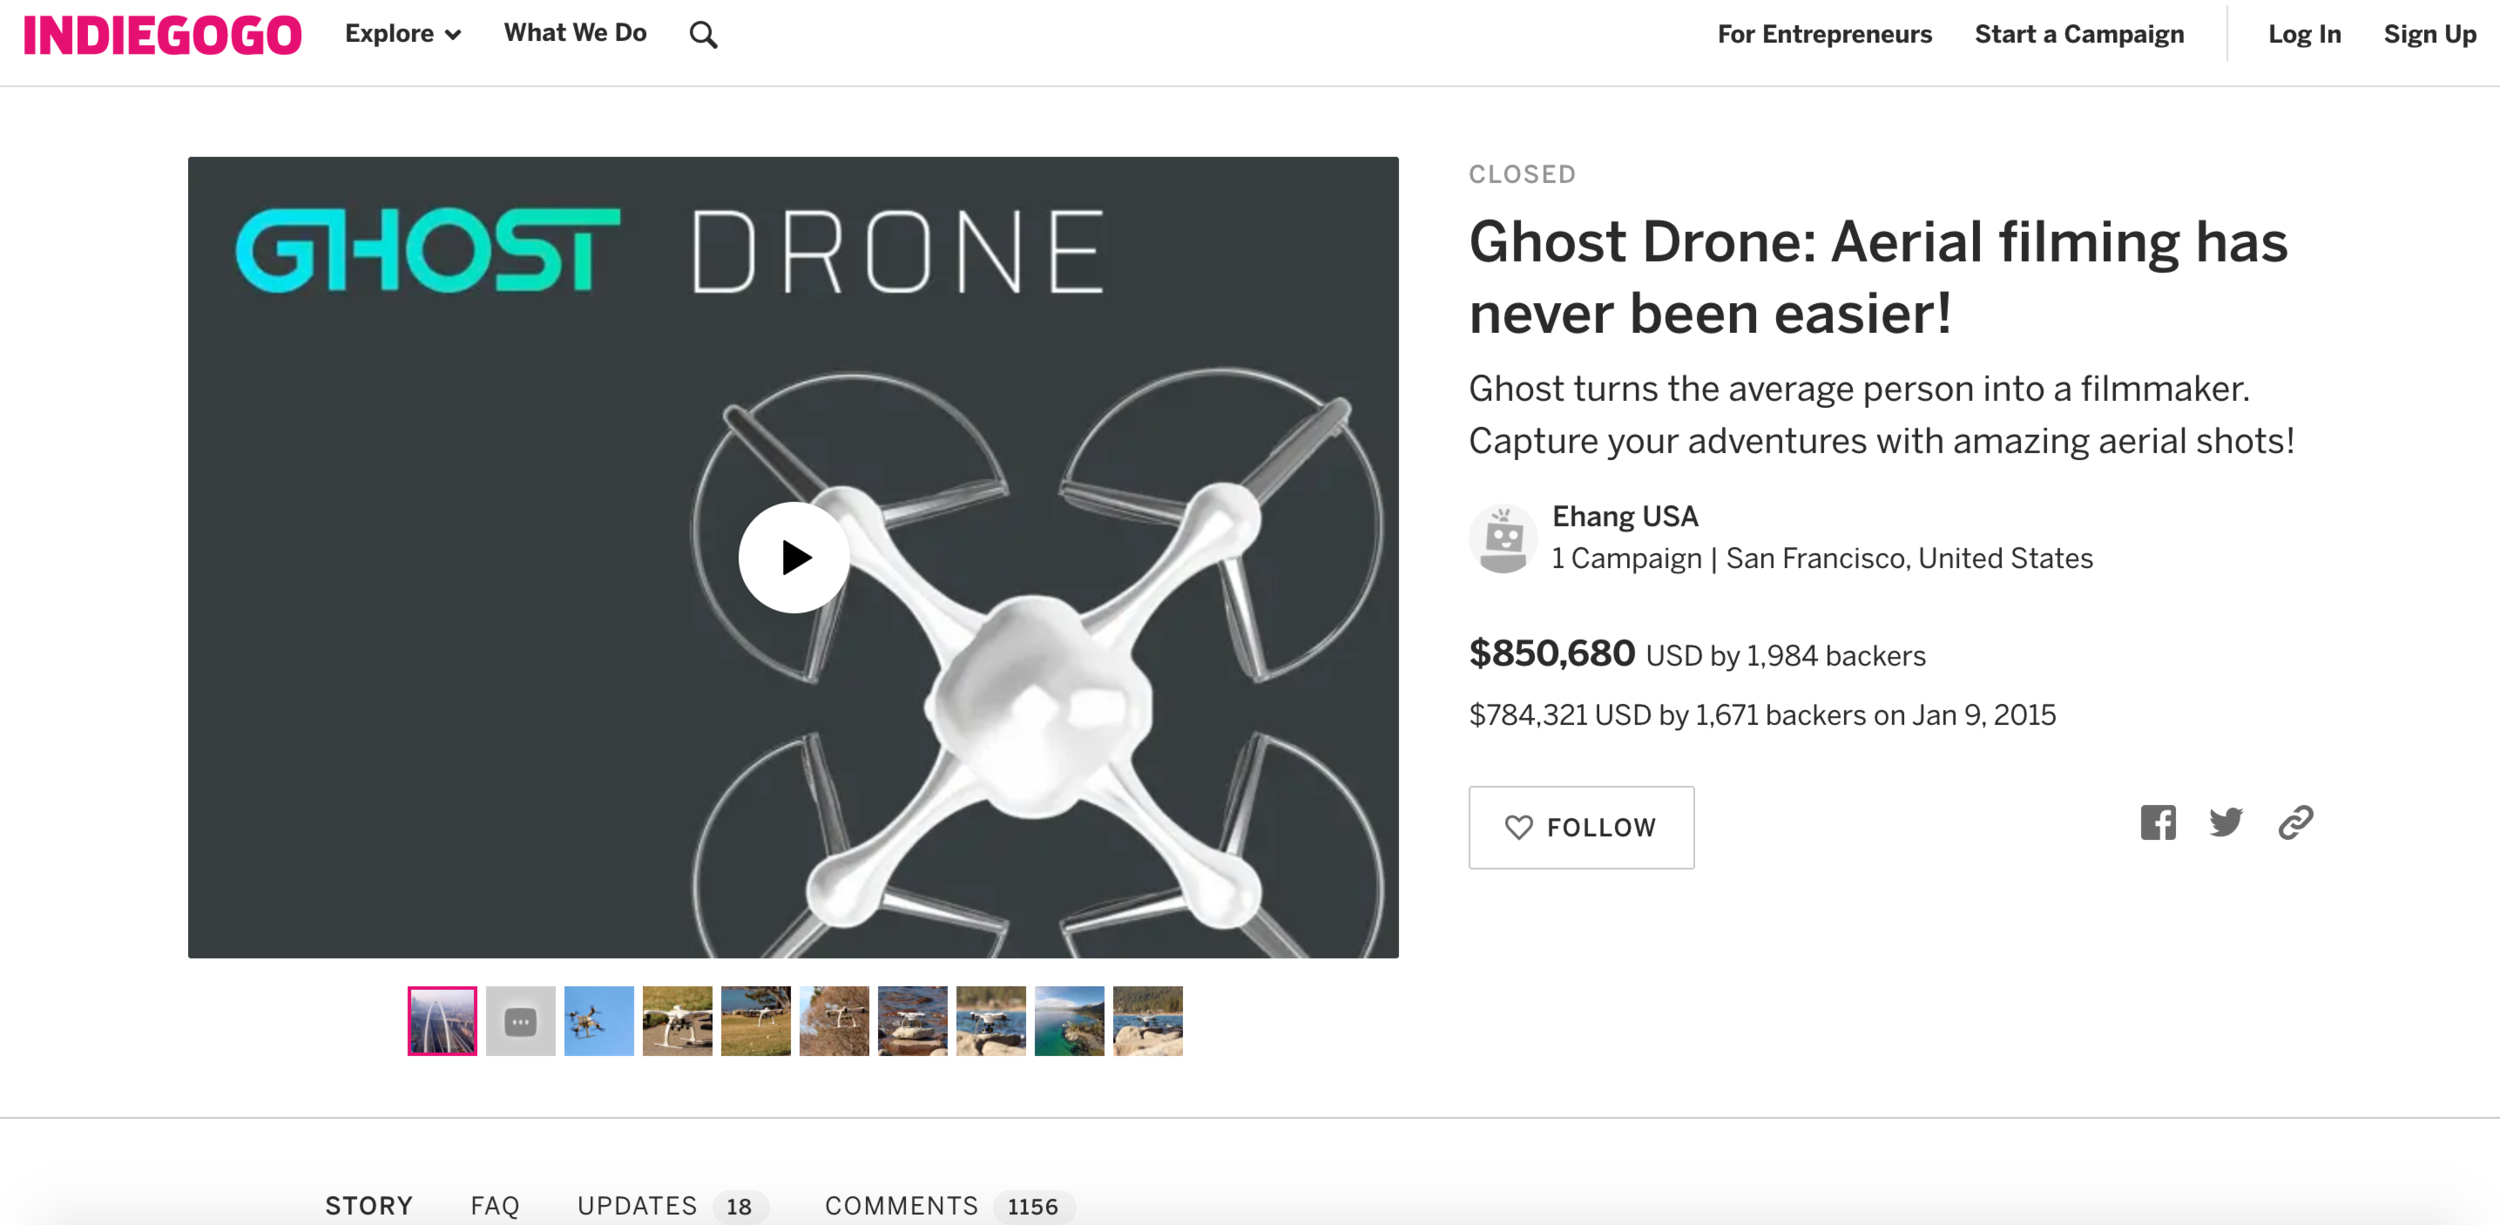Open the search magnifier icon
2500x1225 pixels.
[703, 35]
